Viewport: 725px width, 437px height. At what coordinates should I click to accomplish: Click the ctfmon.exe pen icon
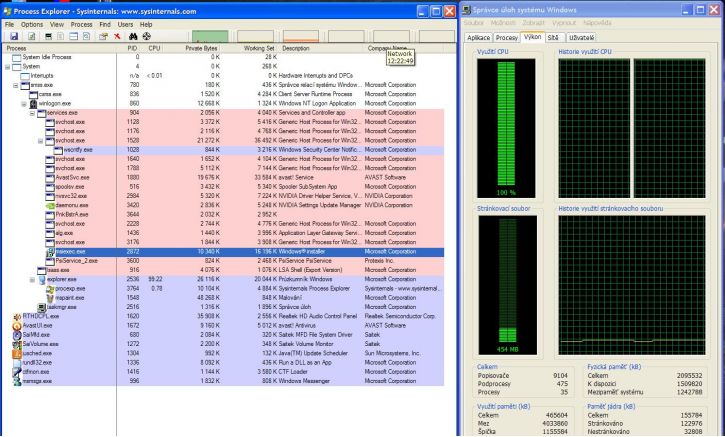pos(17,372)
